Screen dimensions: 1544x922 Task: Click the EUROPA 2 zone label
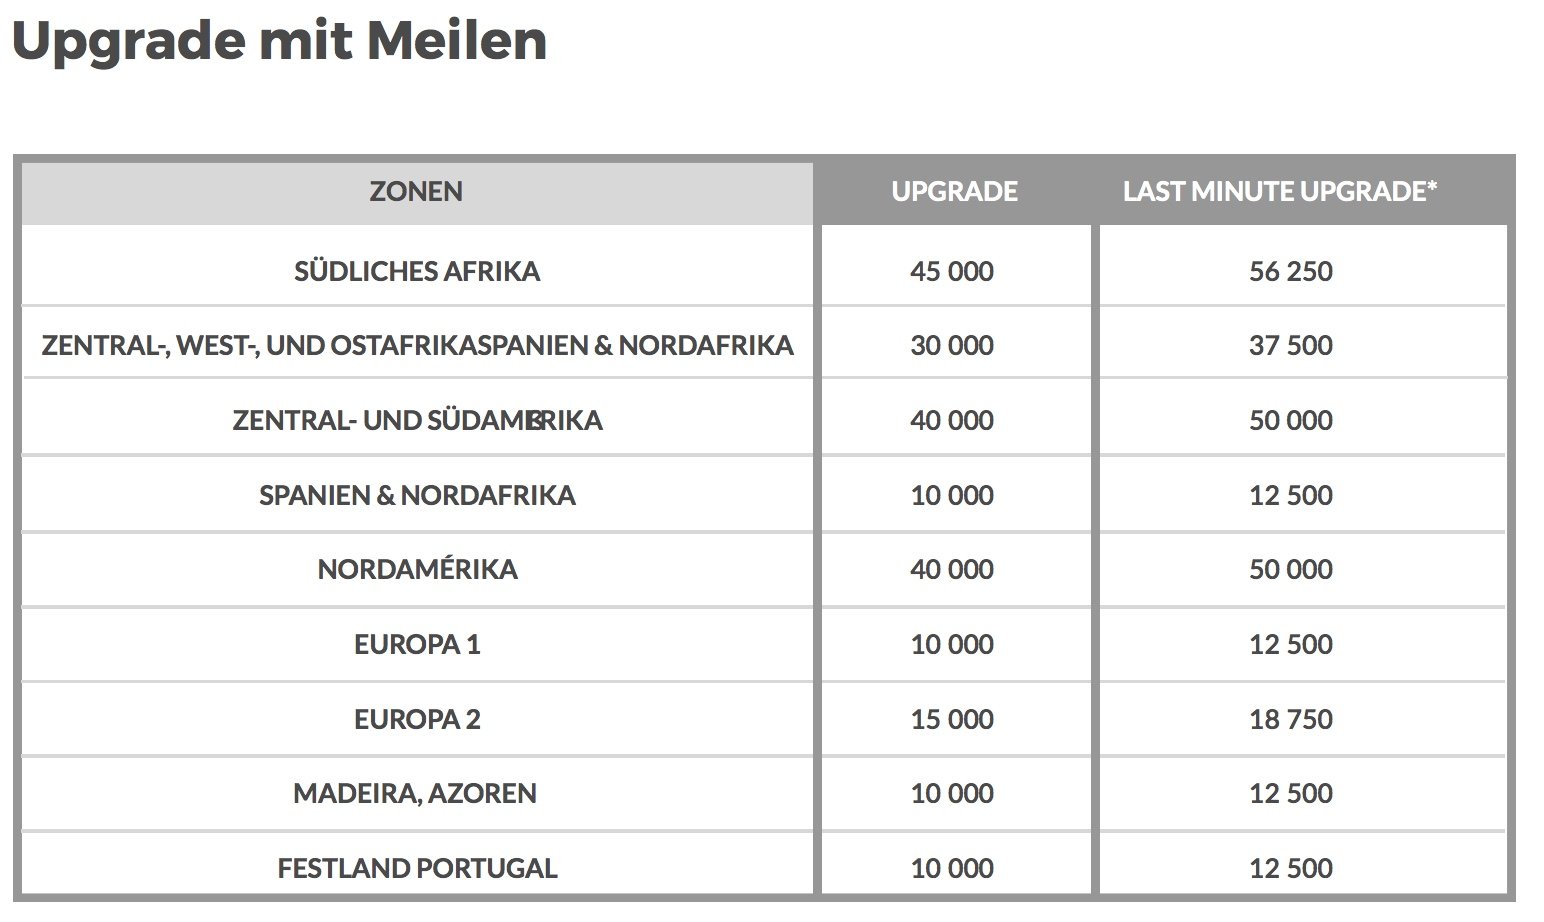click(417, 719)
